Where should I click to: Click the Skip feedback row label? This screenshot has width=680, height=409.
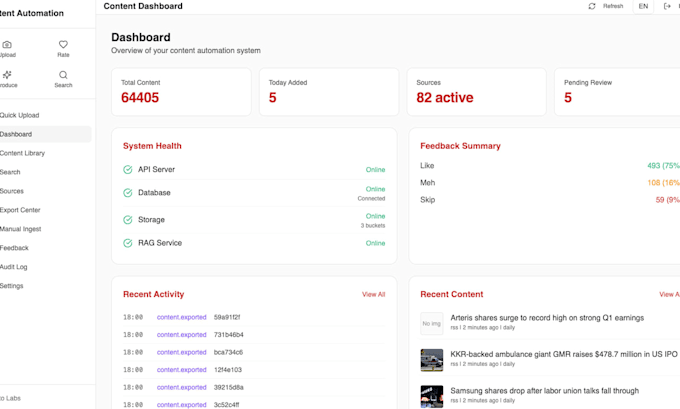click(x=428, y=200)
